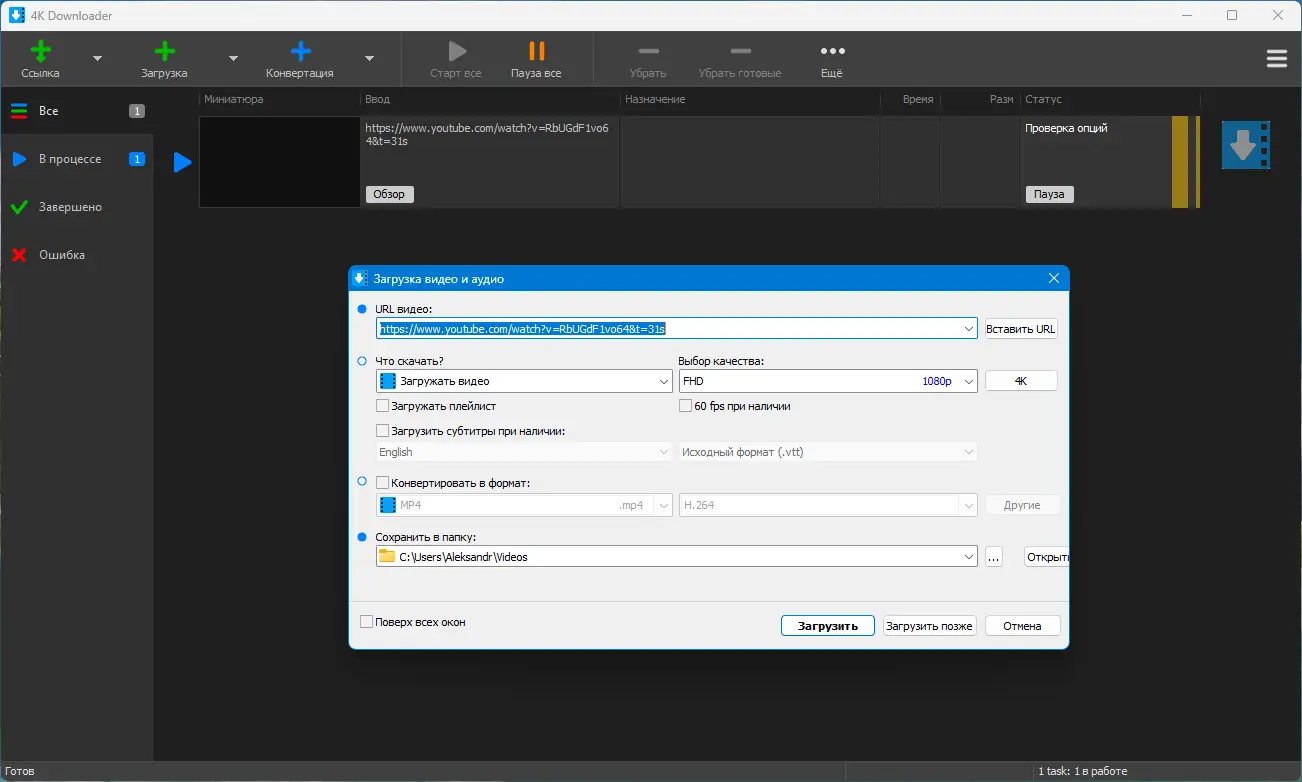Click the blue download film icon
This screenshot has width=1302, height=782.
click(x=1245, y=146)
